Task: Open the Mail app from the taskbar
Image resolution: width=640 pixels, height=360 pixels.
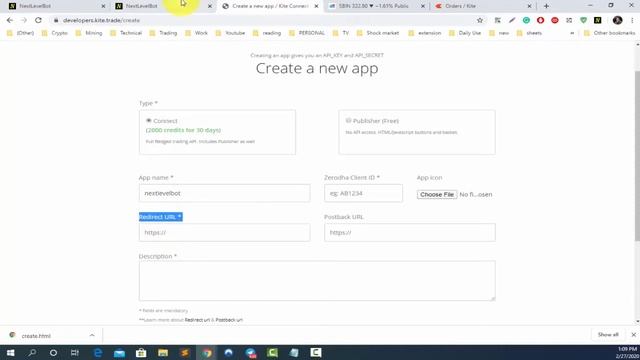Action: pos(119,353)
